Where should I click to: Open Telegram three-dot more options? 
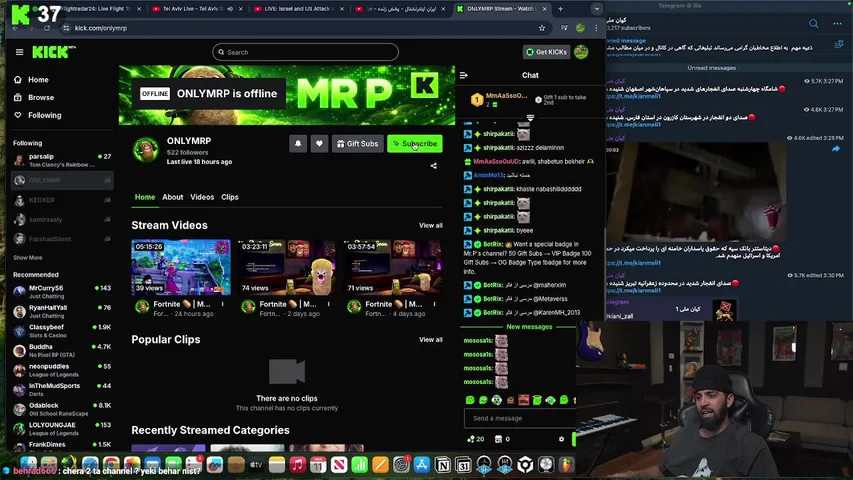[837, 23]
